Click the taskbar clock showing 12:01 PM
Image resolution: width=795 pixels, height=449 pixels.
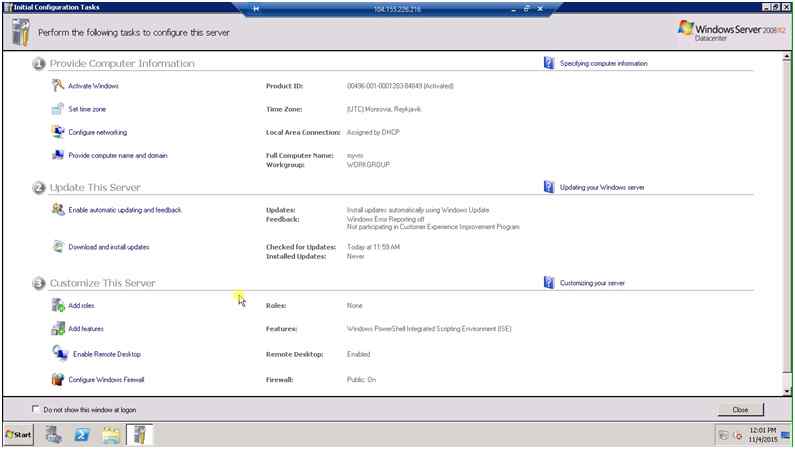pos(763,435)
